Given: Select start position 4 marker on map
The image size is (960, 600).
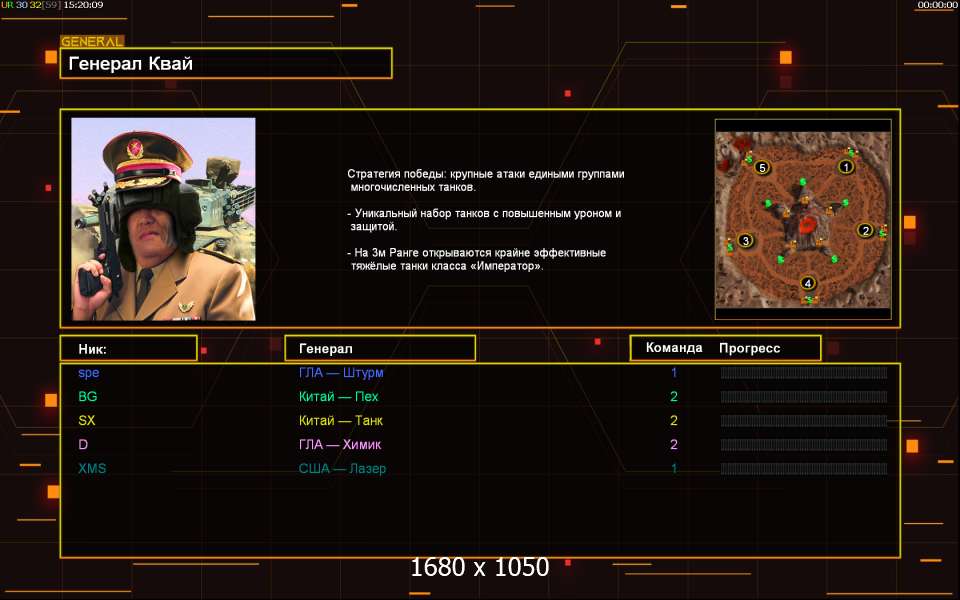Looking at the screenshot, I should coord(808,283).
